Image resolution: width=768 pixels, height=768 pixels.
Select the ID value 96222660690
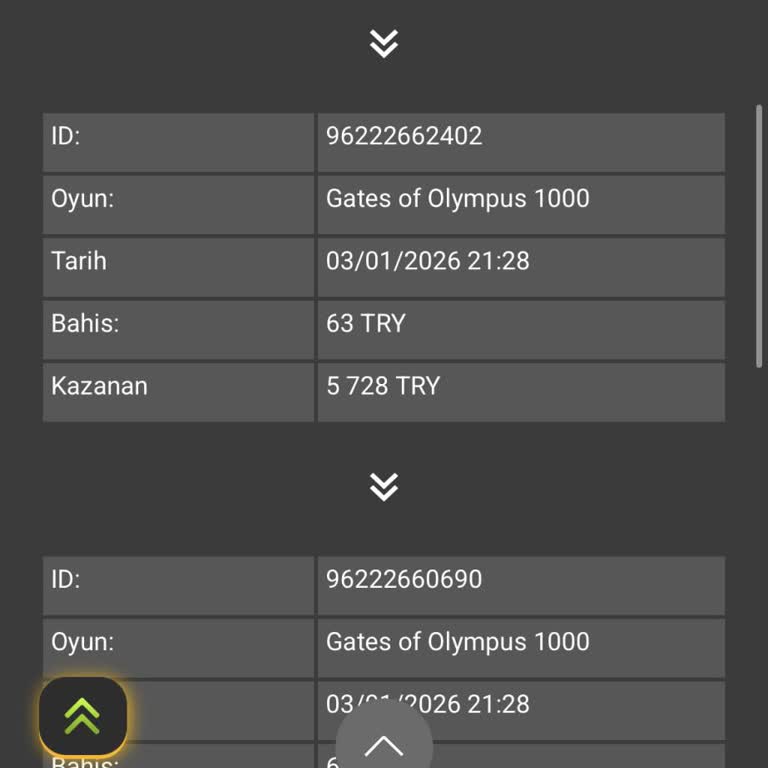coord(404,580)
